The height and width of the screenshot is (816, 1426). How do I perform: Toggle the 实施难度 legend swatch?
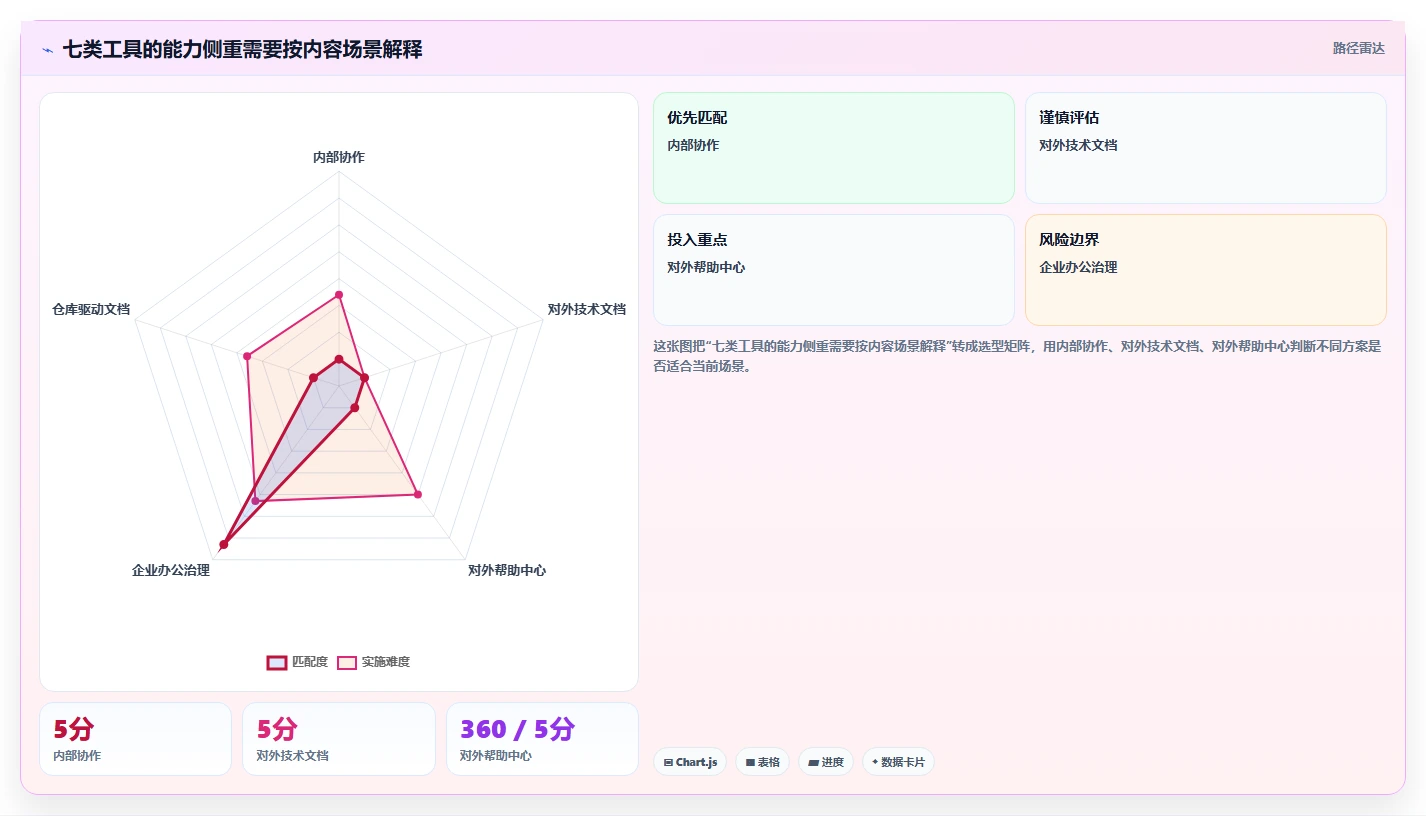click(x=347, y=662)
